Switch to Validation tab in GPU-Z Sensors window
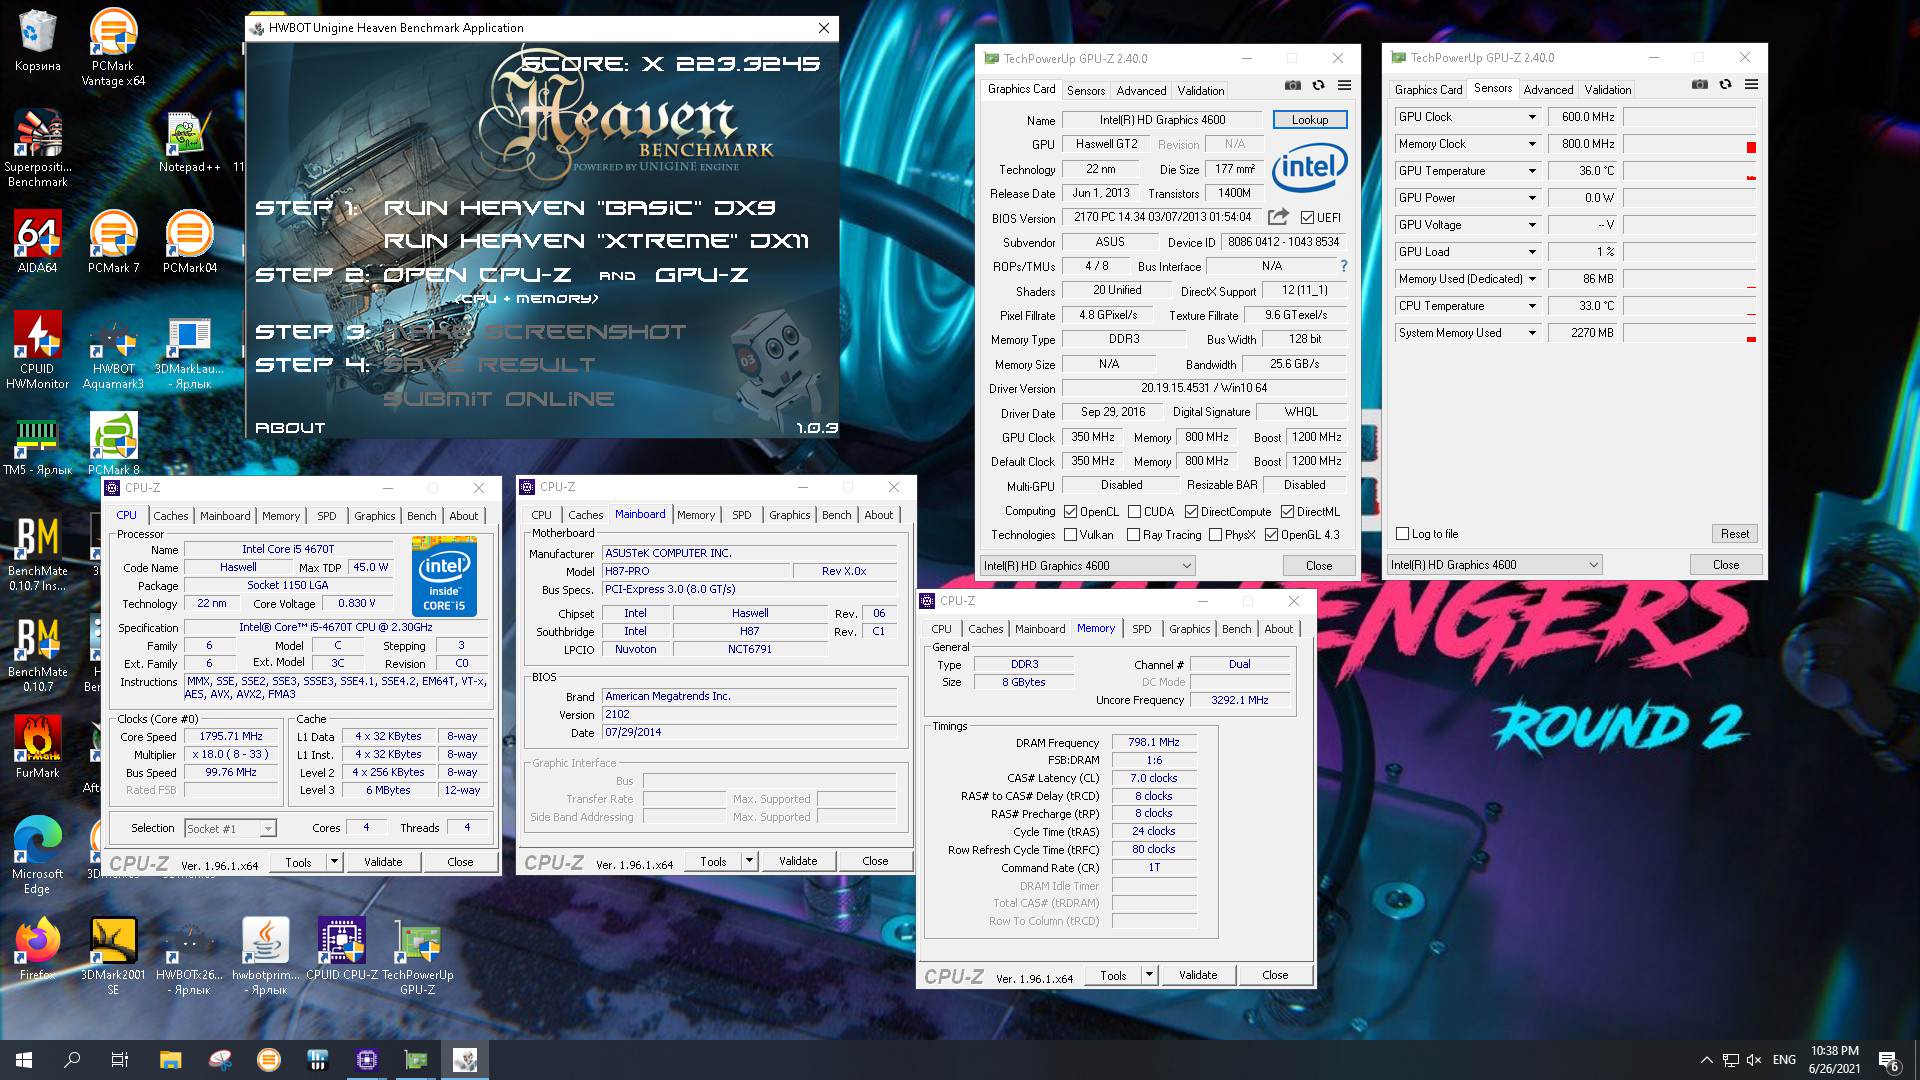This screenshot has width=1920, height=1080. click(1607, 89)
